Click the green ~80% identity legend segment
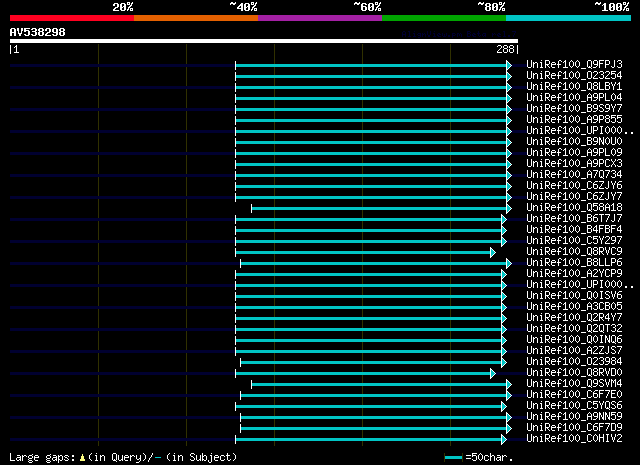 [x=444, y=18]
